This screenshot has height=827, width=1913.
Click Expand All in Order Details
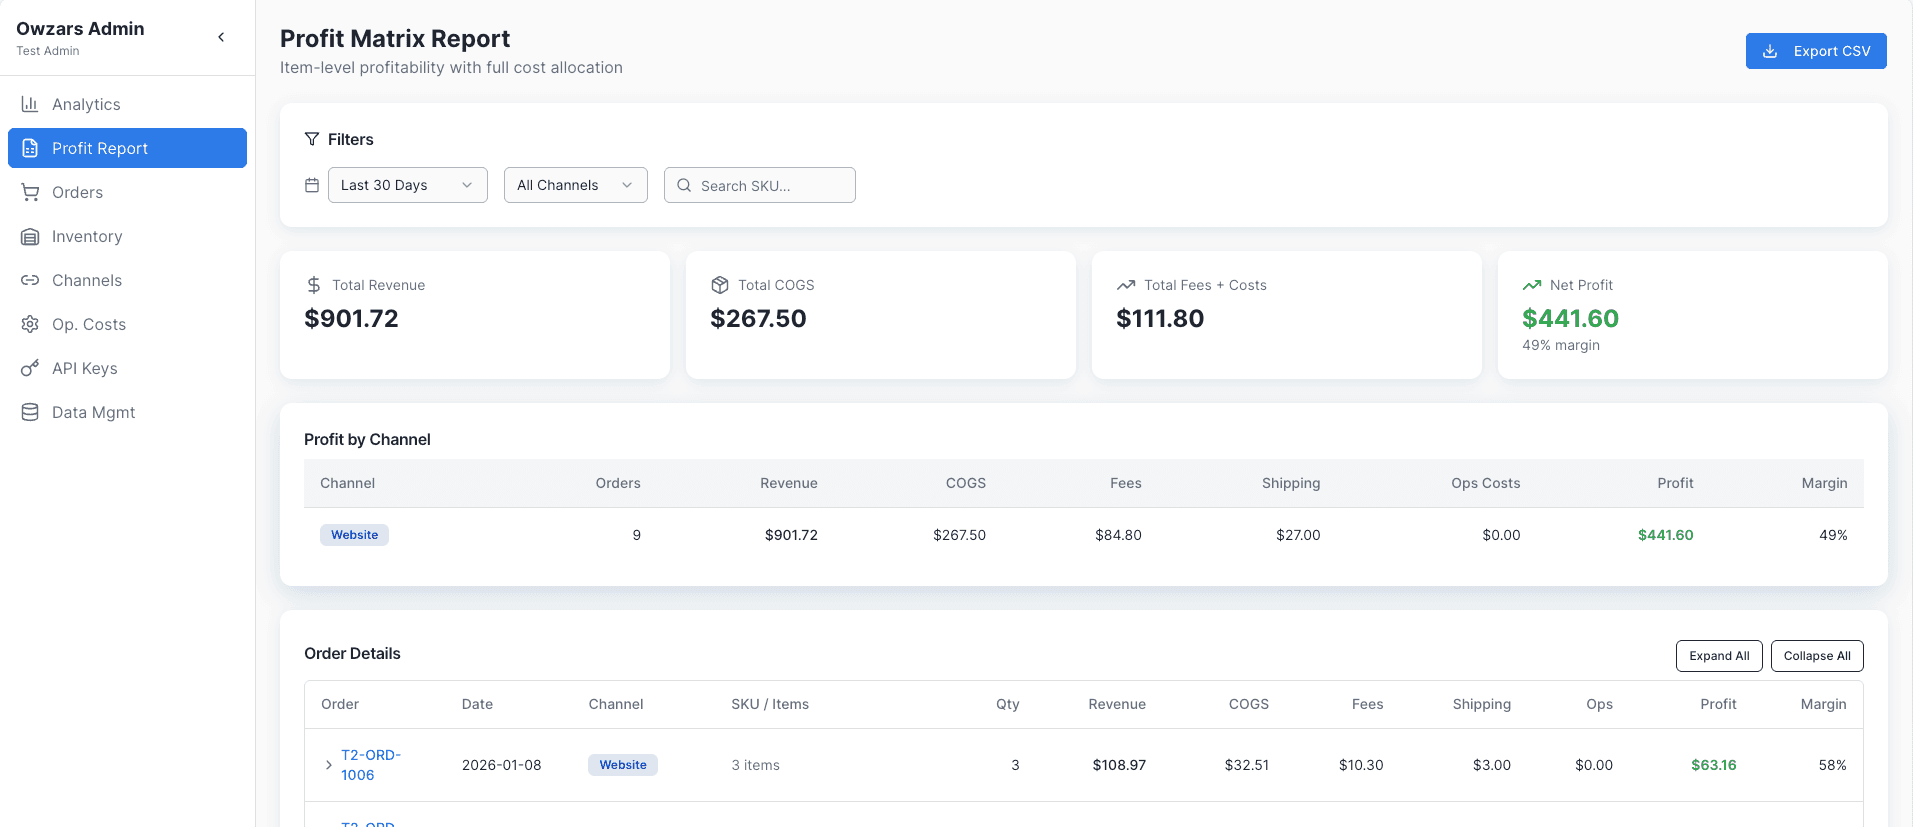coord(1719,656)
